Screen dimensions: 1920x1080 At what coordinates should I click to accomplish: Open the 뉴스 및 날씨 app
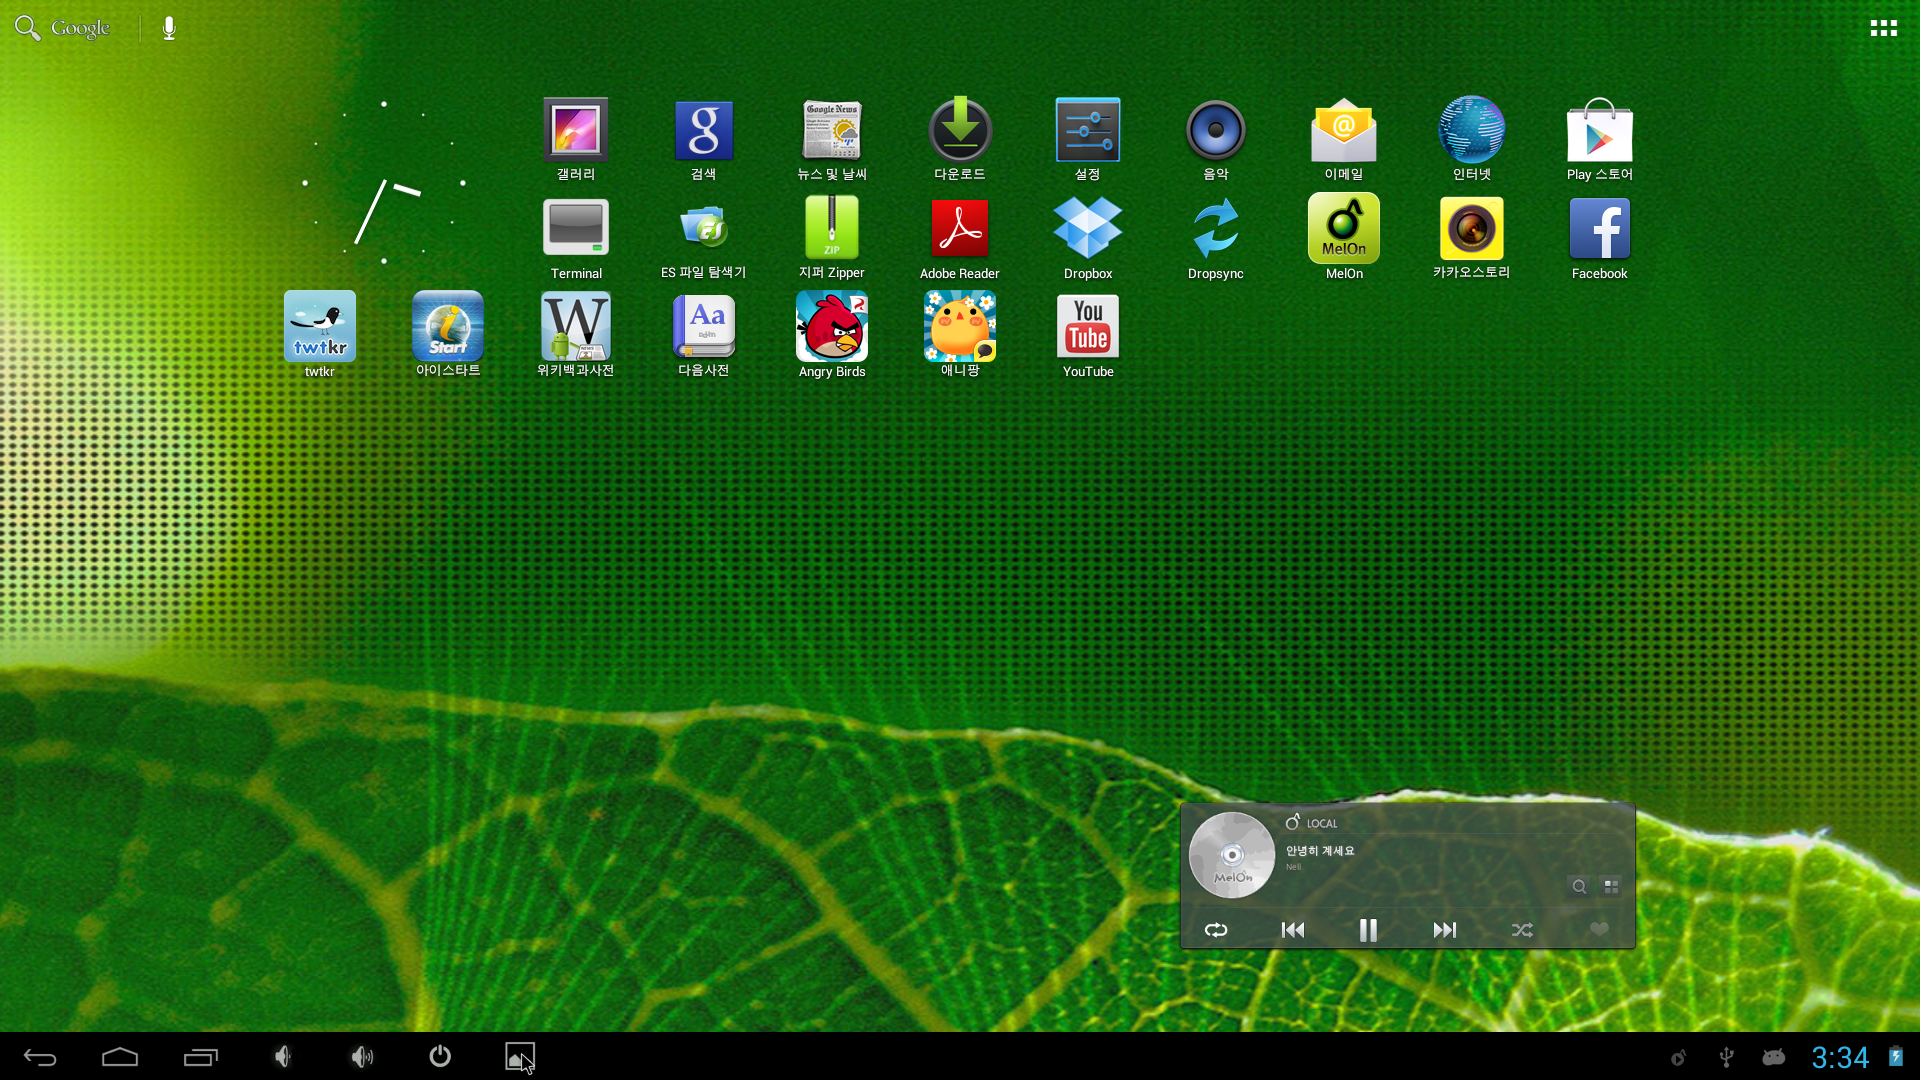832,139
